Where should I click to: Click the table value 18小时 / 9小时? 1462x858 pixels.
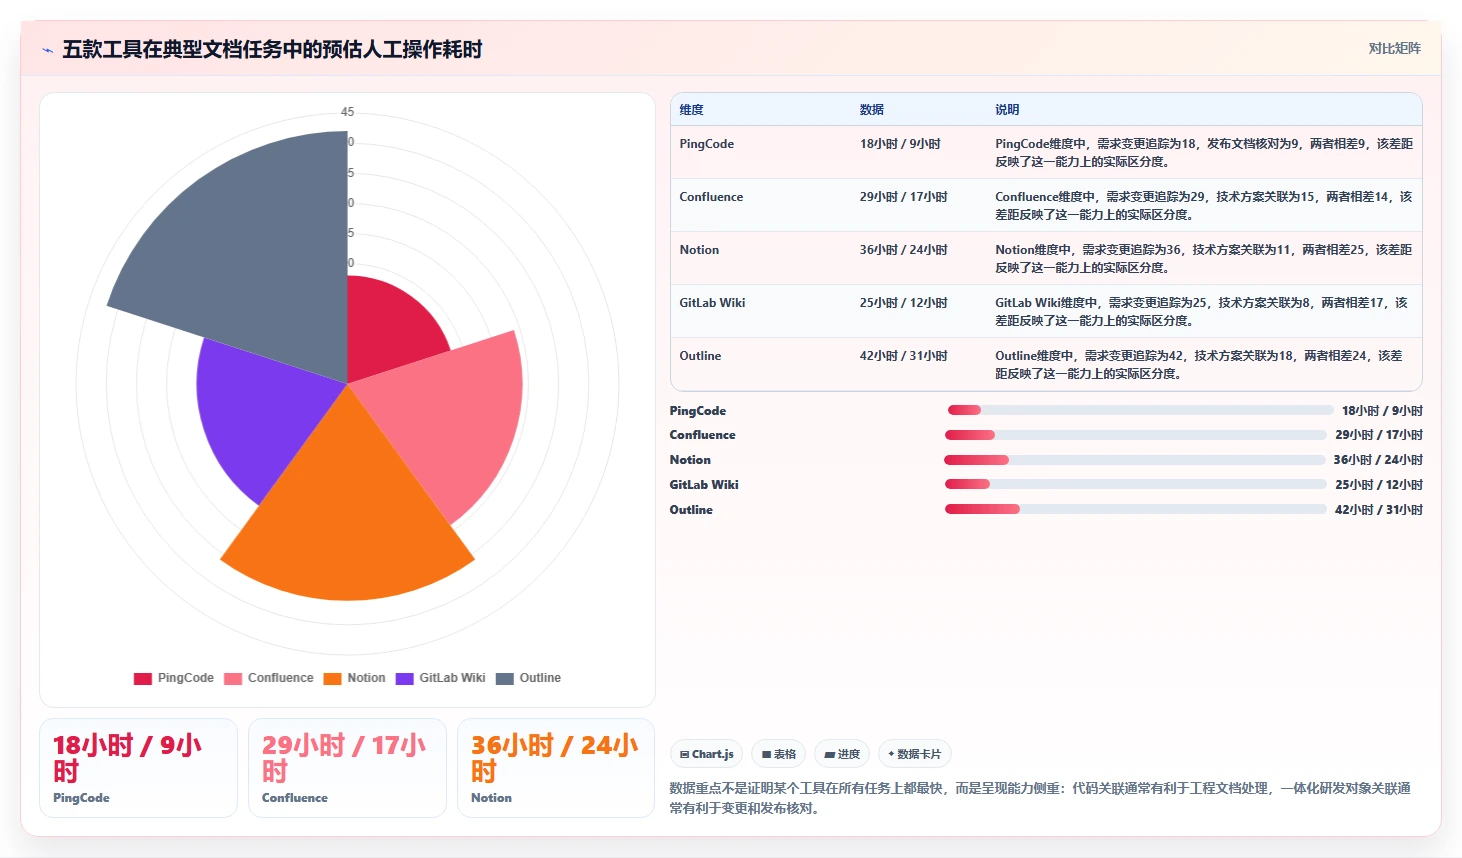pyautogui.click(x=900, y=144)
